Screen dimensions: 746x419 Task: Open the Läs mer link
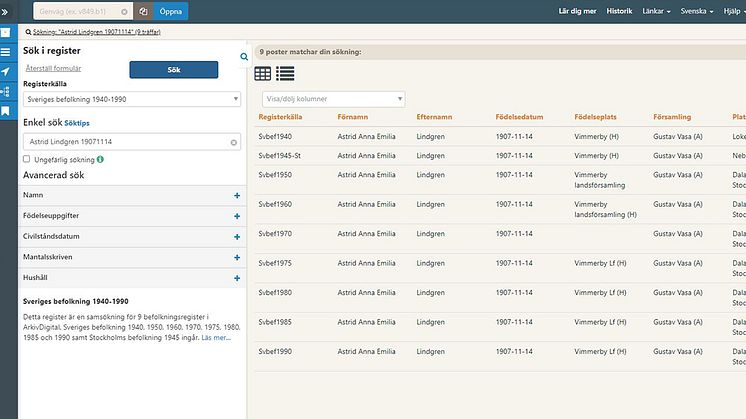pyautogui.click(x=216, y=338)
